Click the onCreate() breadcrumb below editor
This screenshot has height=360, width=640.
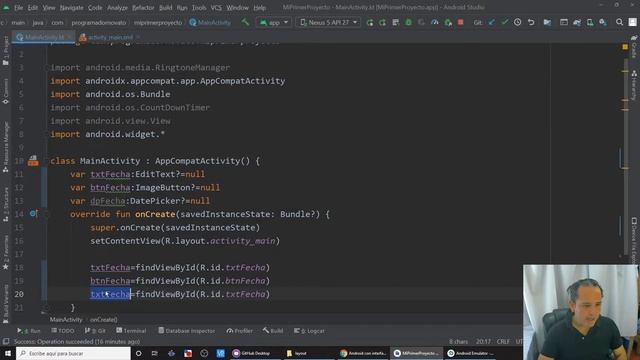(x=103, y=320)
